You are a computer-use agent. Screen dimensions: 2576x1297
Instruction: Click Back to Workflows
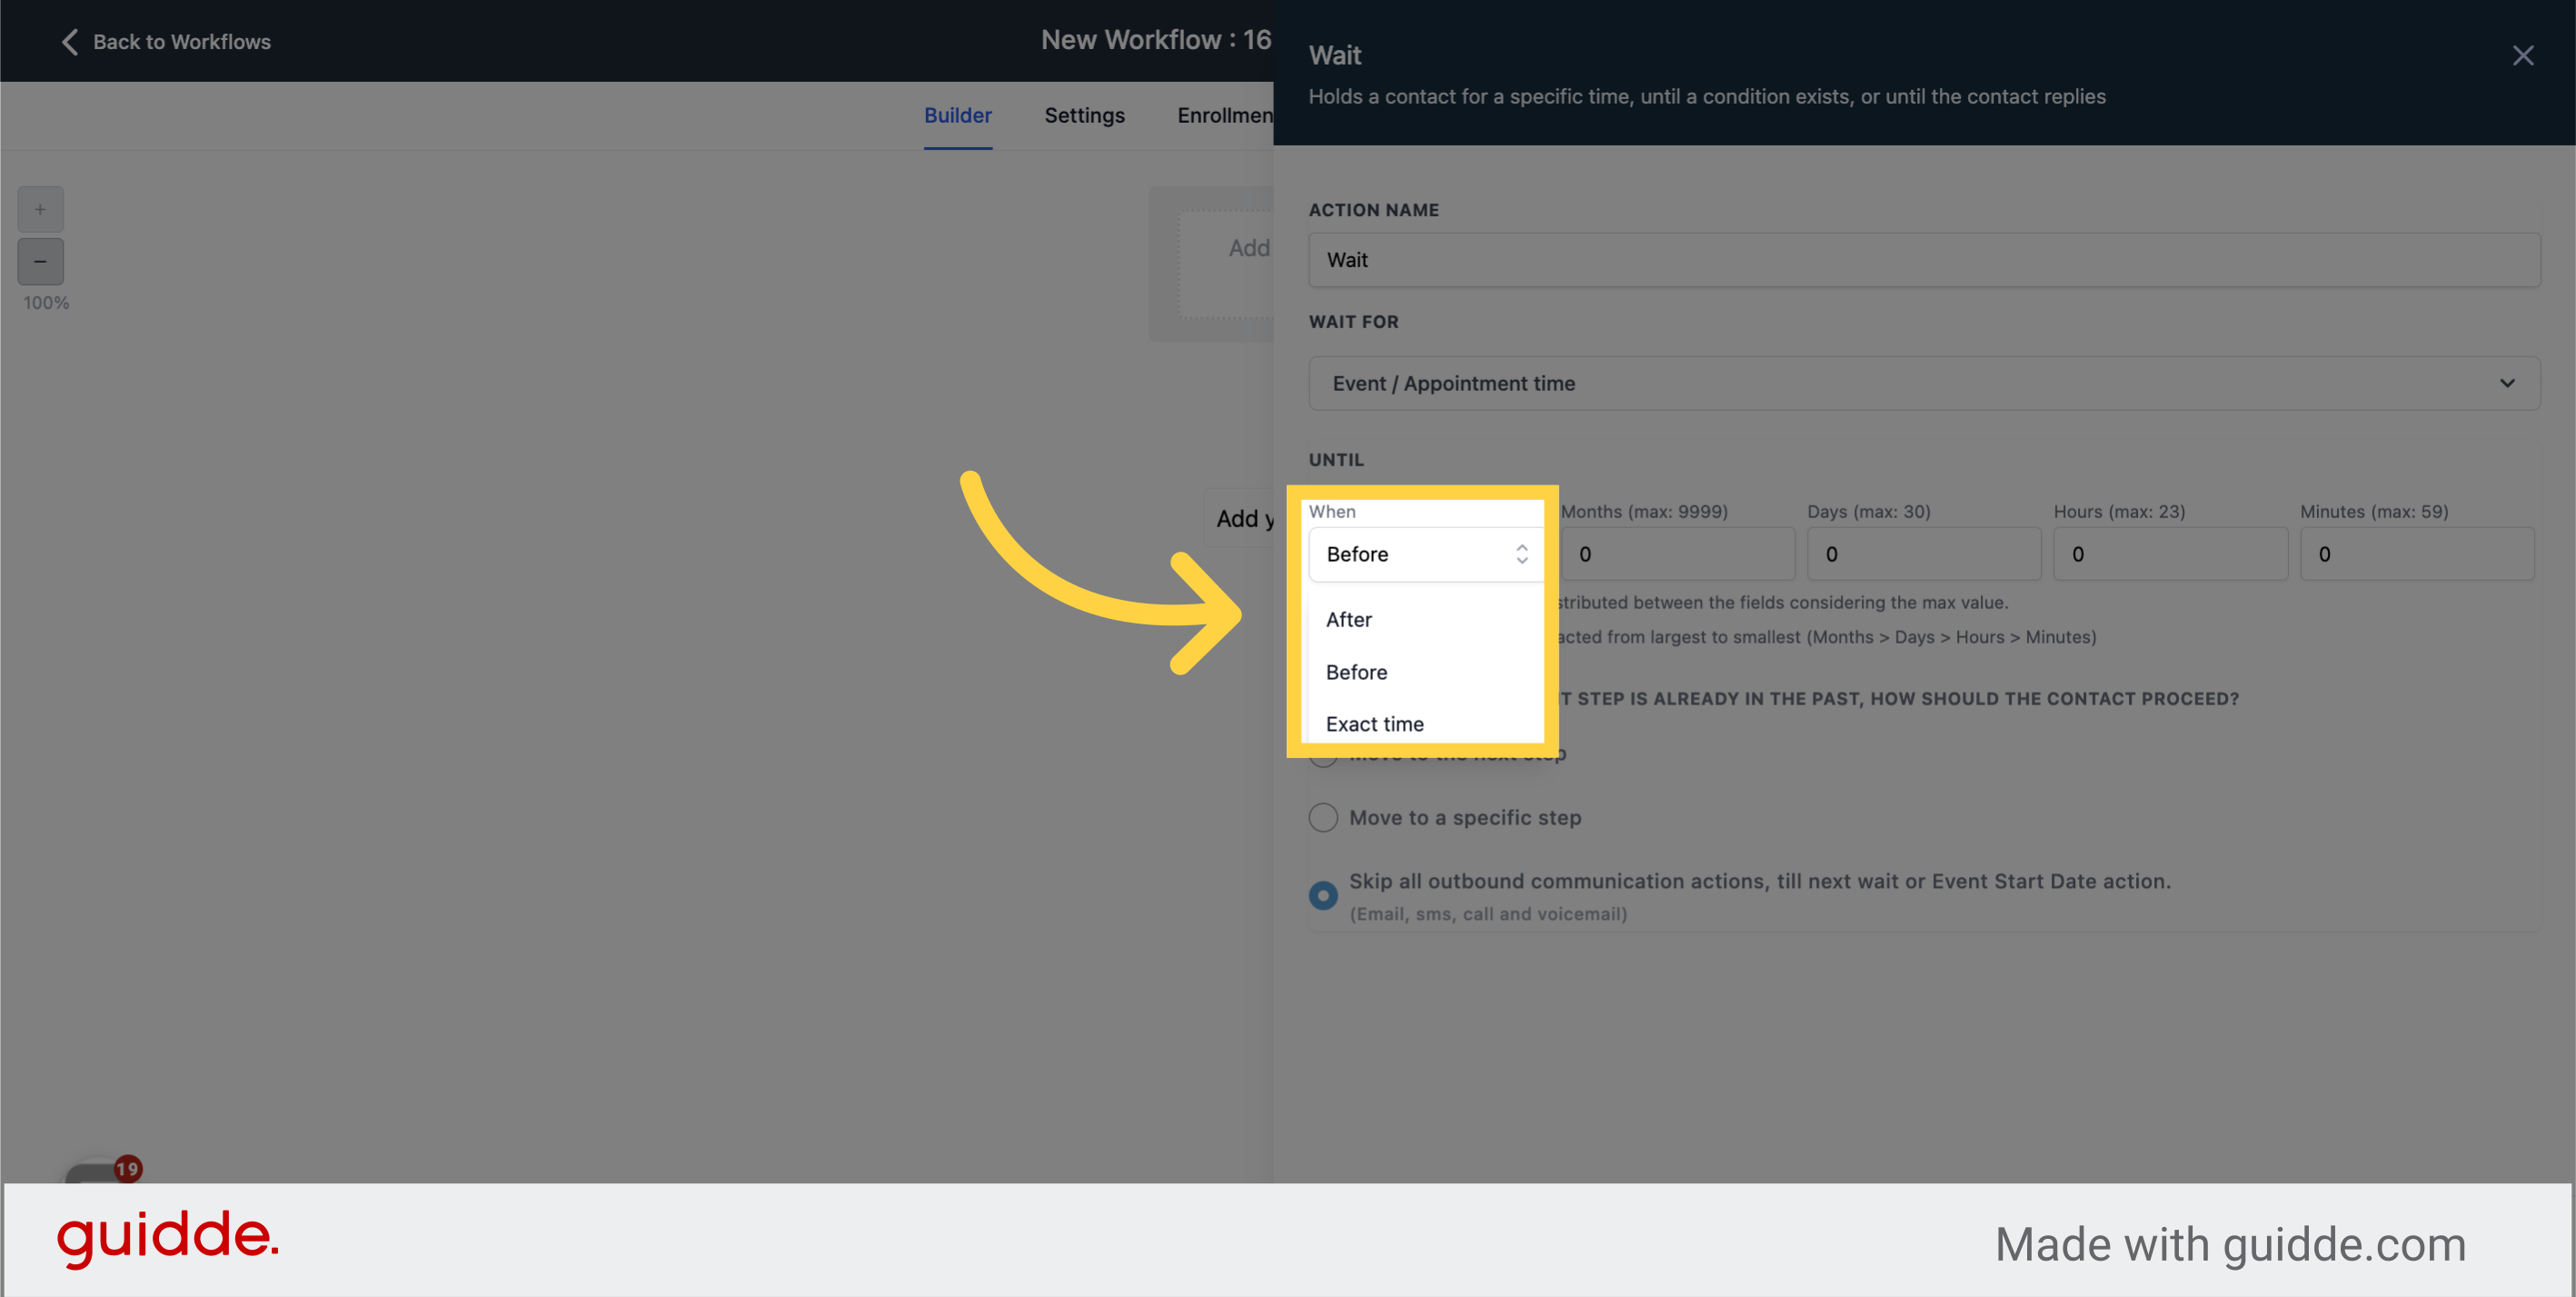[x=183, y=42]
